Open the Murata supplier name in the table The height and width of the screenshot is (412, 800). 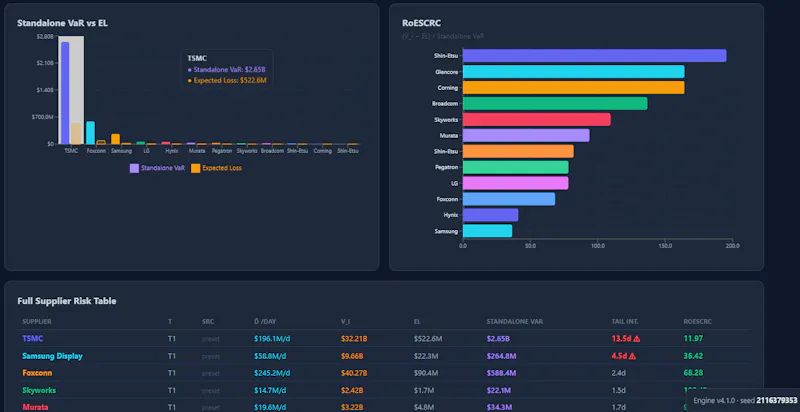pyautogui.click(x=35, y=407)
